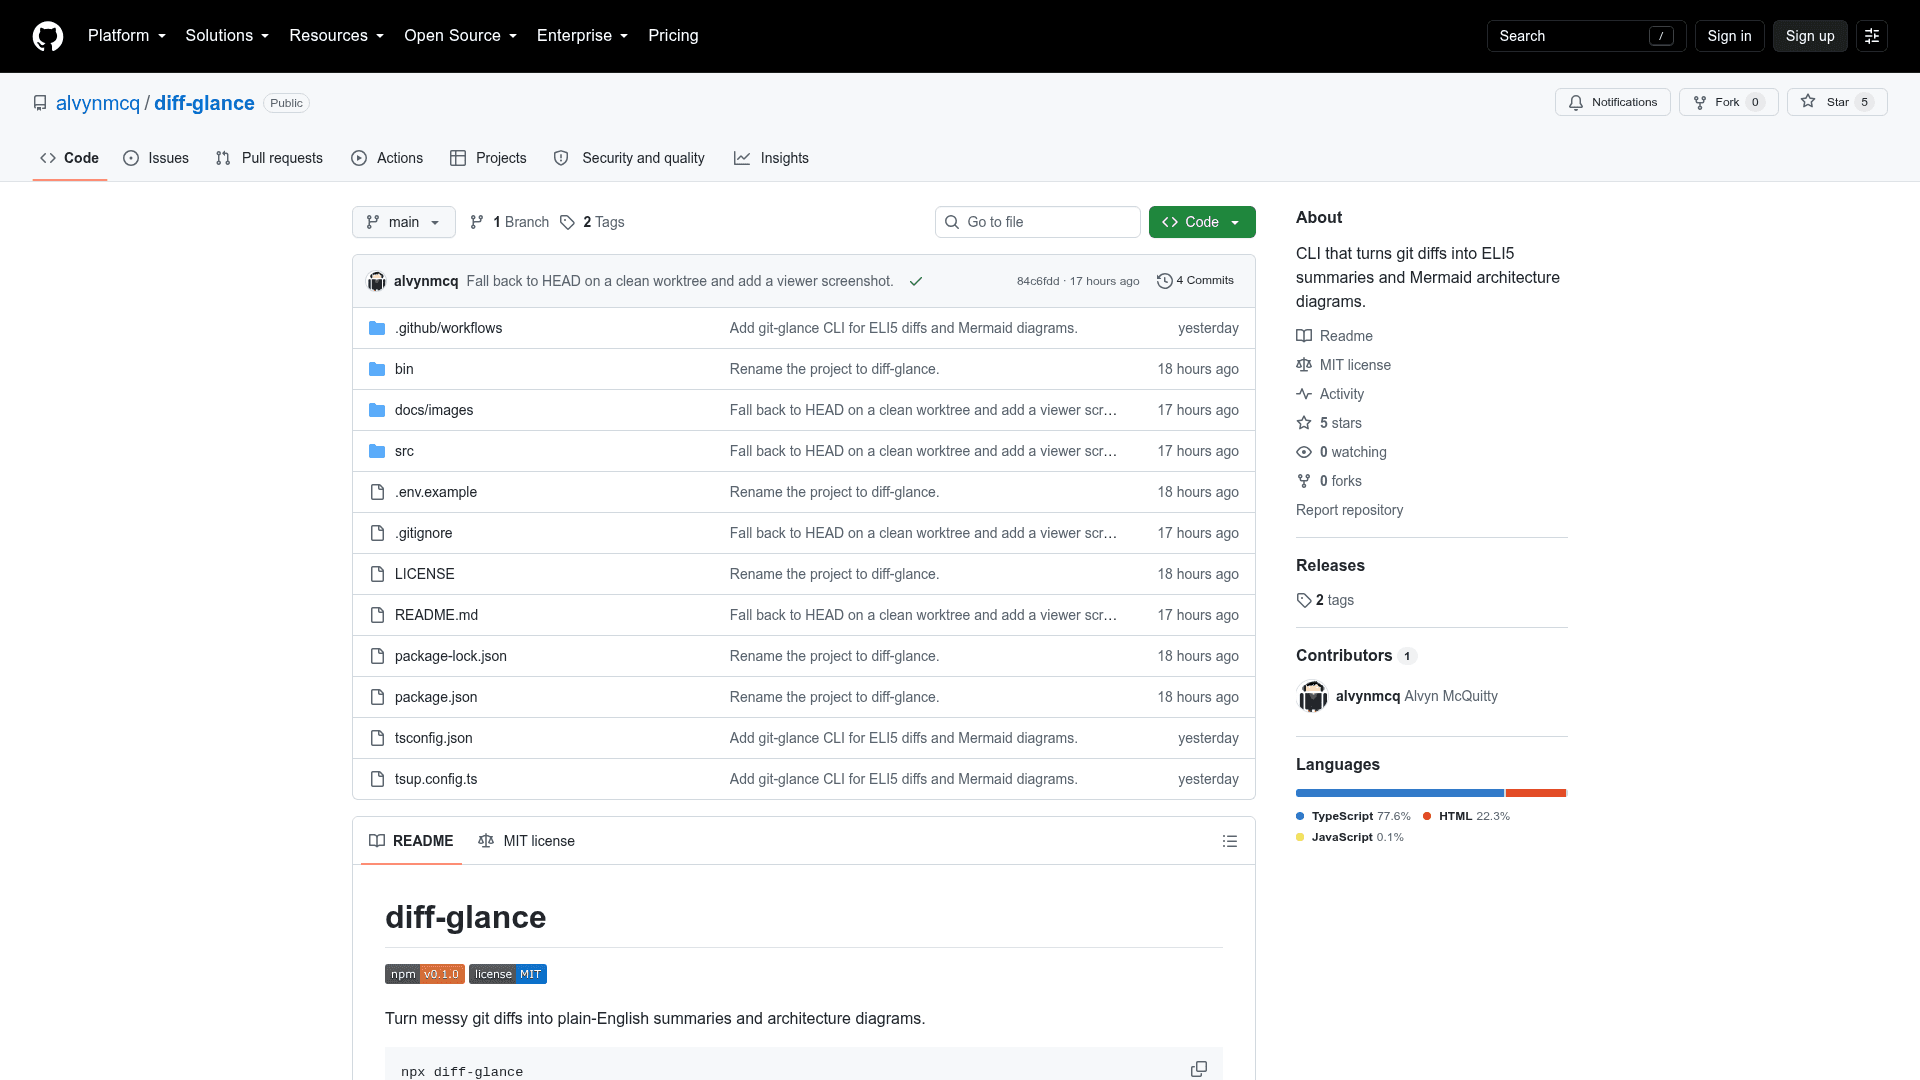Open the README outline list icon
This screenshot has height=1080, width=1920.
click(x=1230, y=841)
